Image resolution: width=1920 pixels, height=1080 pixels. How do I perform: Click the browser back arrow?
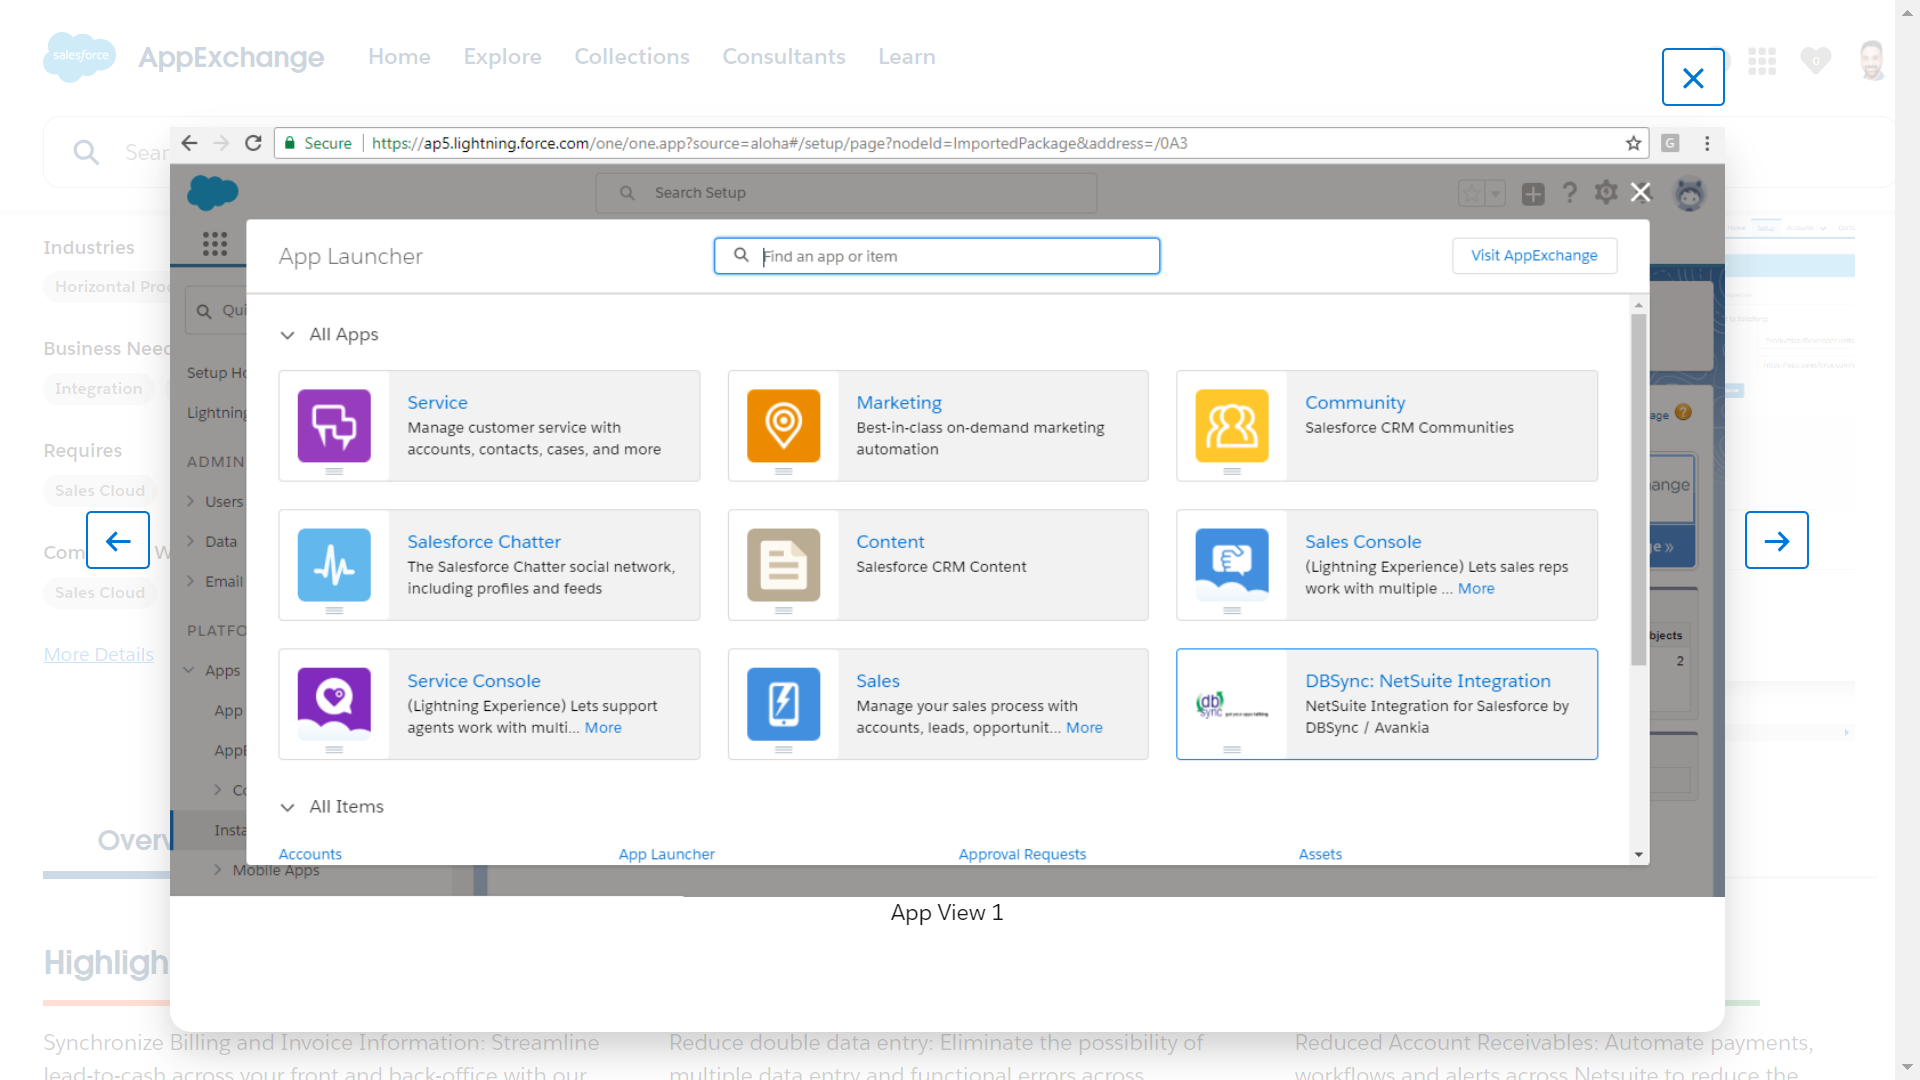pos(189,143)
